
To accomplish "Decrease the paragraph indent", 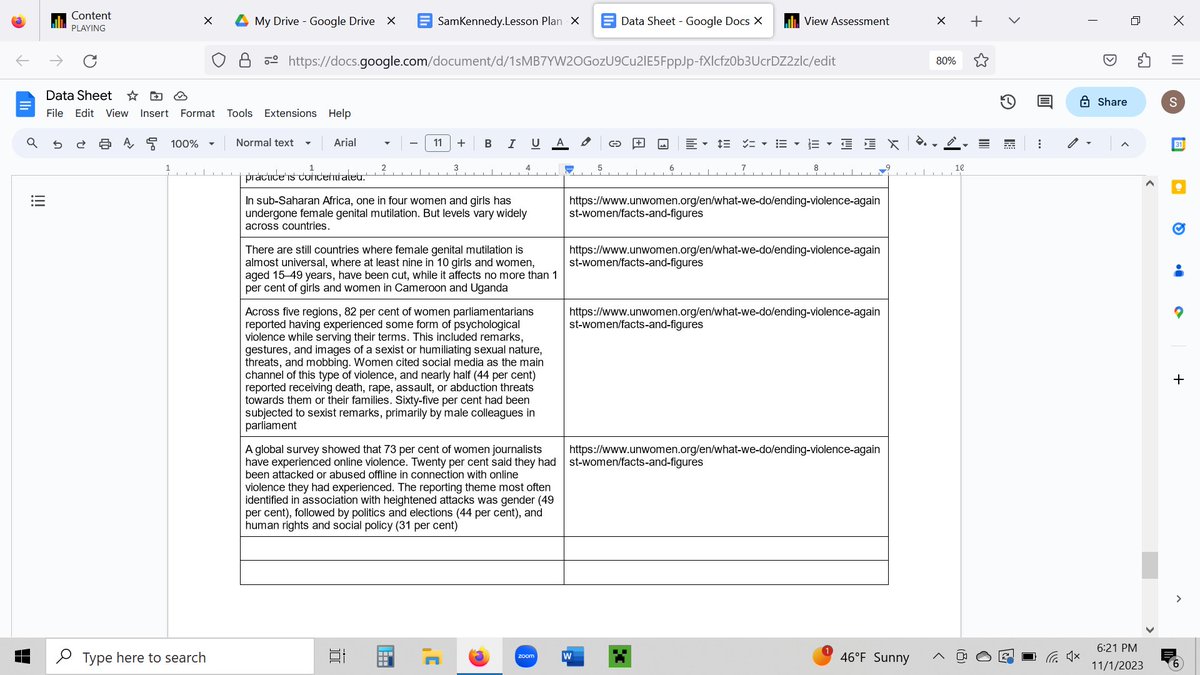I will pyautogui.click(x=845, y=143).
